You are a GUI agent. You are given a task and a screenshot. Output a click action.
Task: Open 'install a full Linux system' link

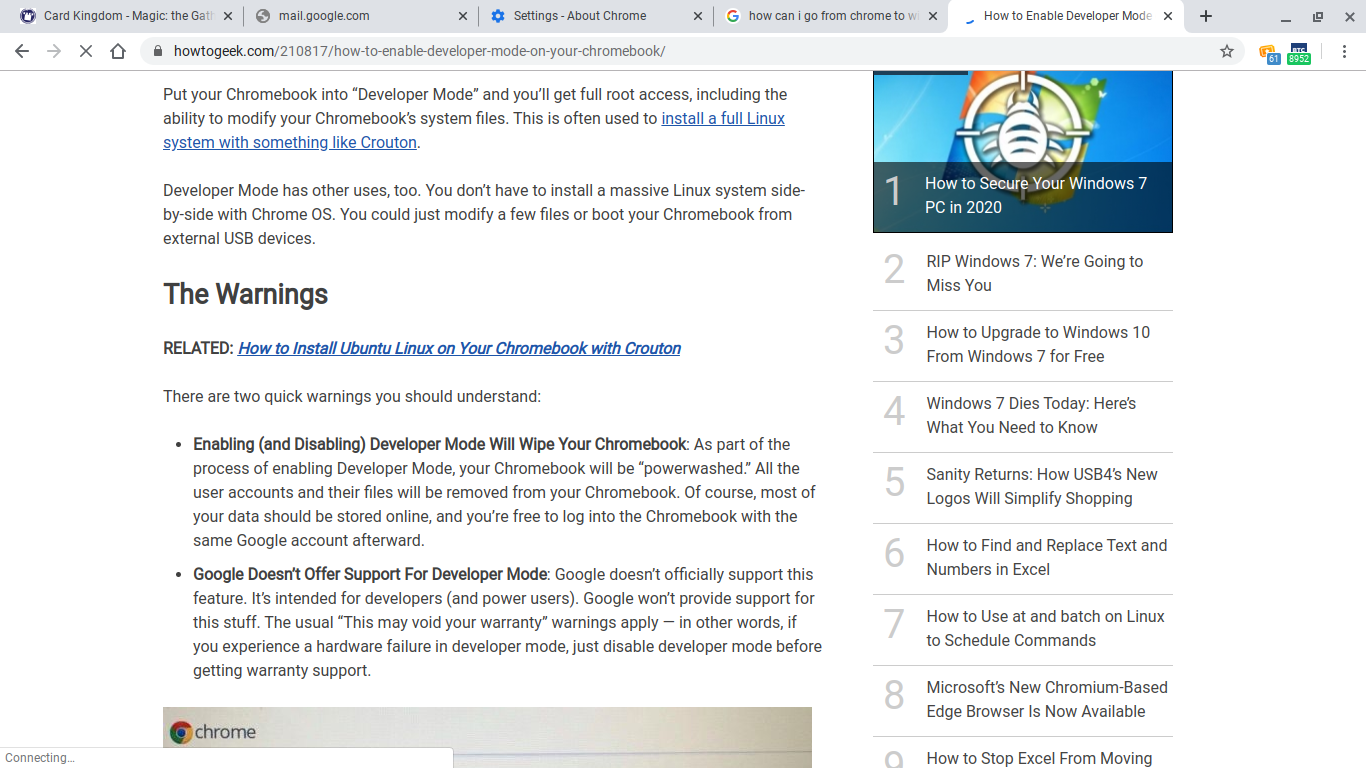point(474,130)
